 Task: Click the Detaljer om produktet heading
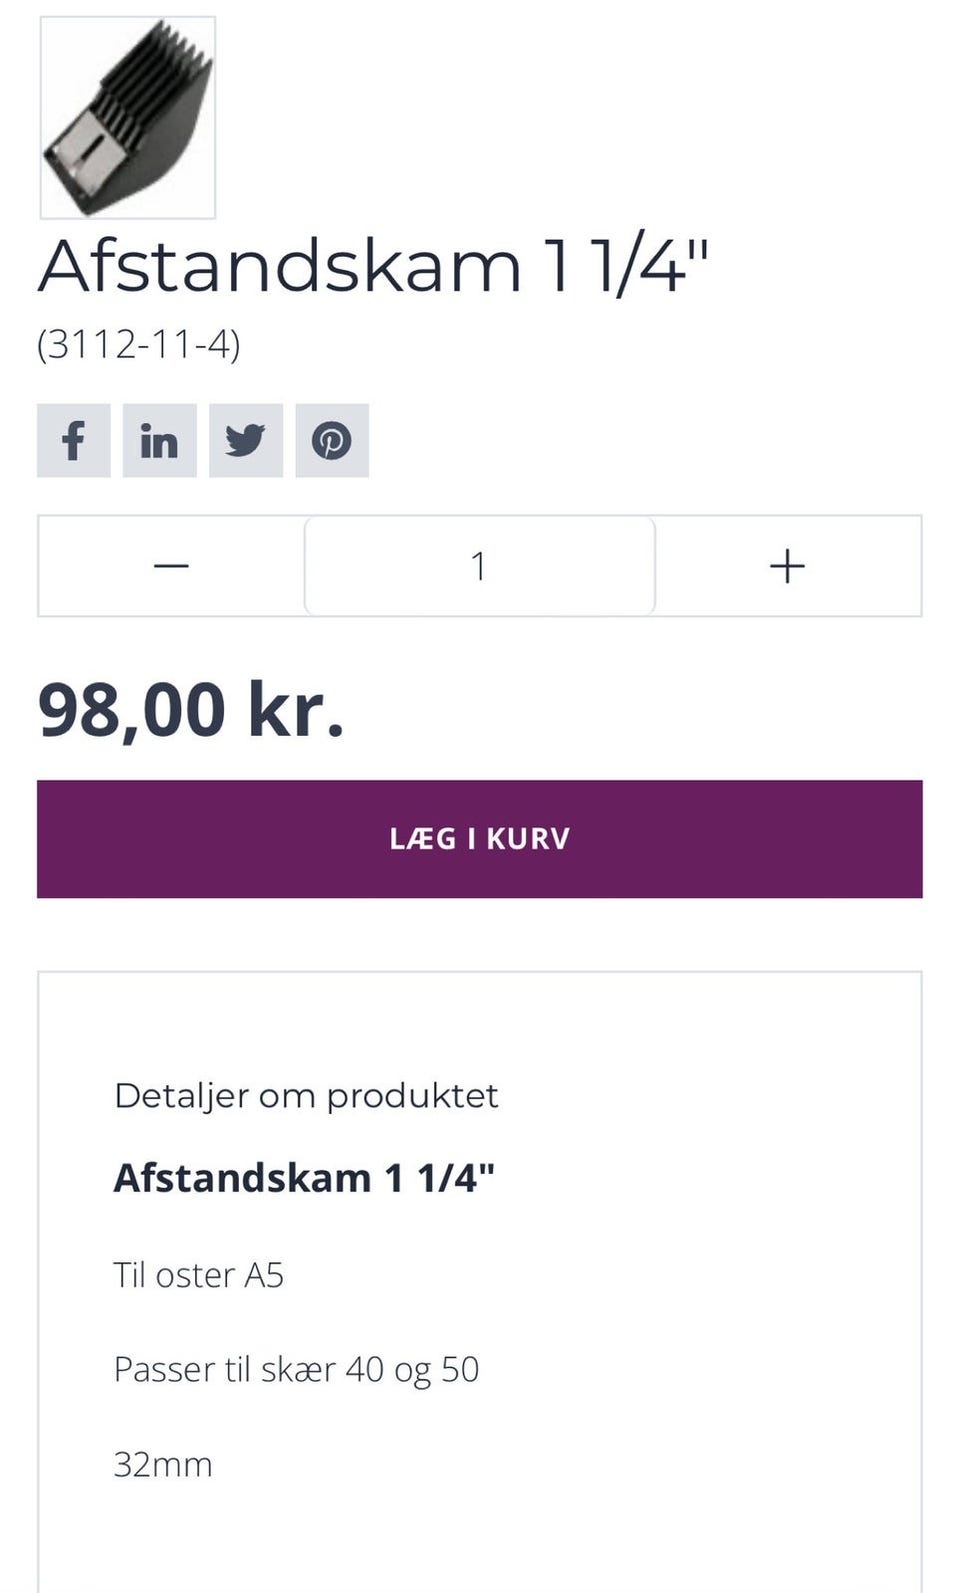tap(306, 1096)
